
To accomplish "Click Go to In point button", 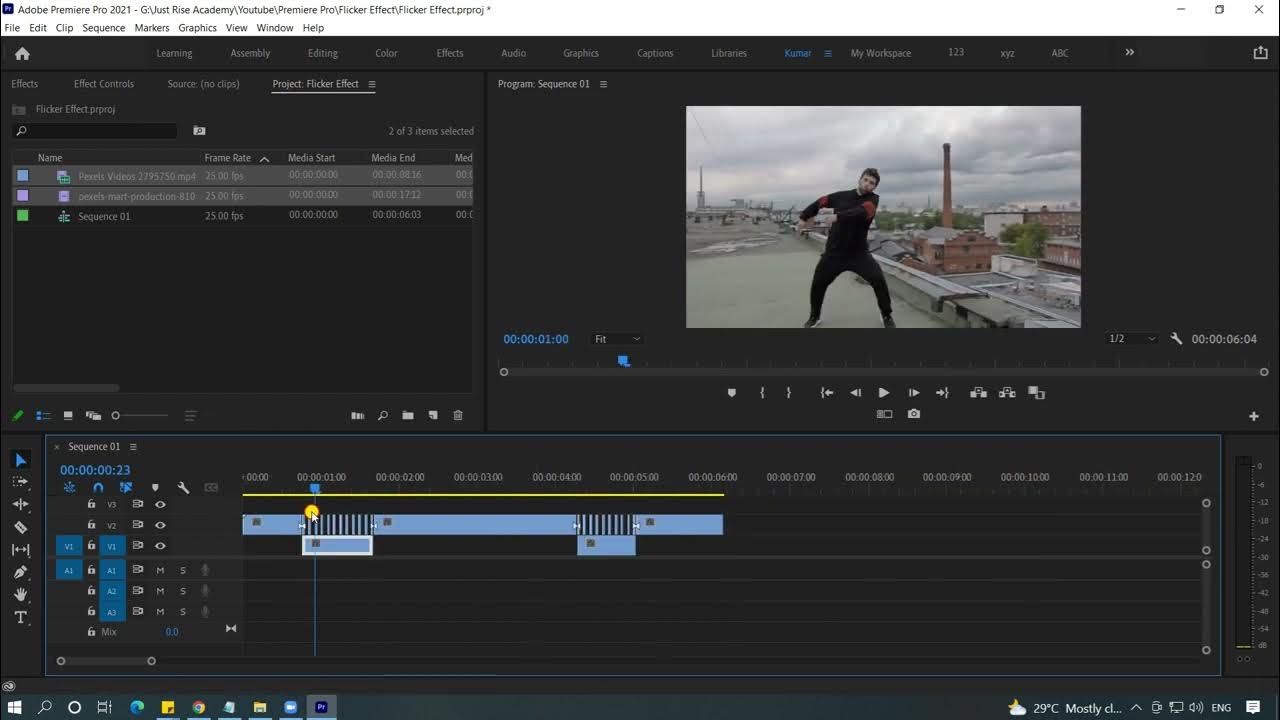I will tap(827, 393).
